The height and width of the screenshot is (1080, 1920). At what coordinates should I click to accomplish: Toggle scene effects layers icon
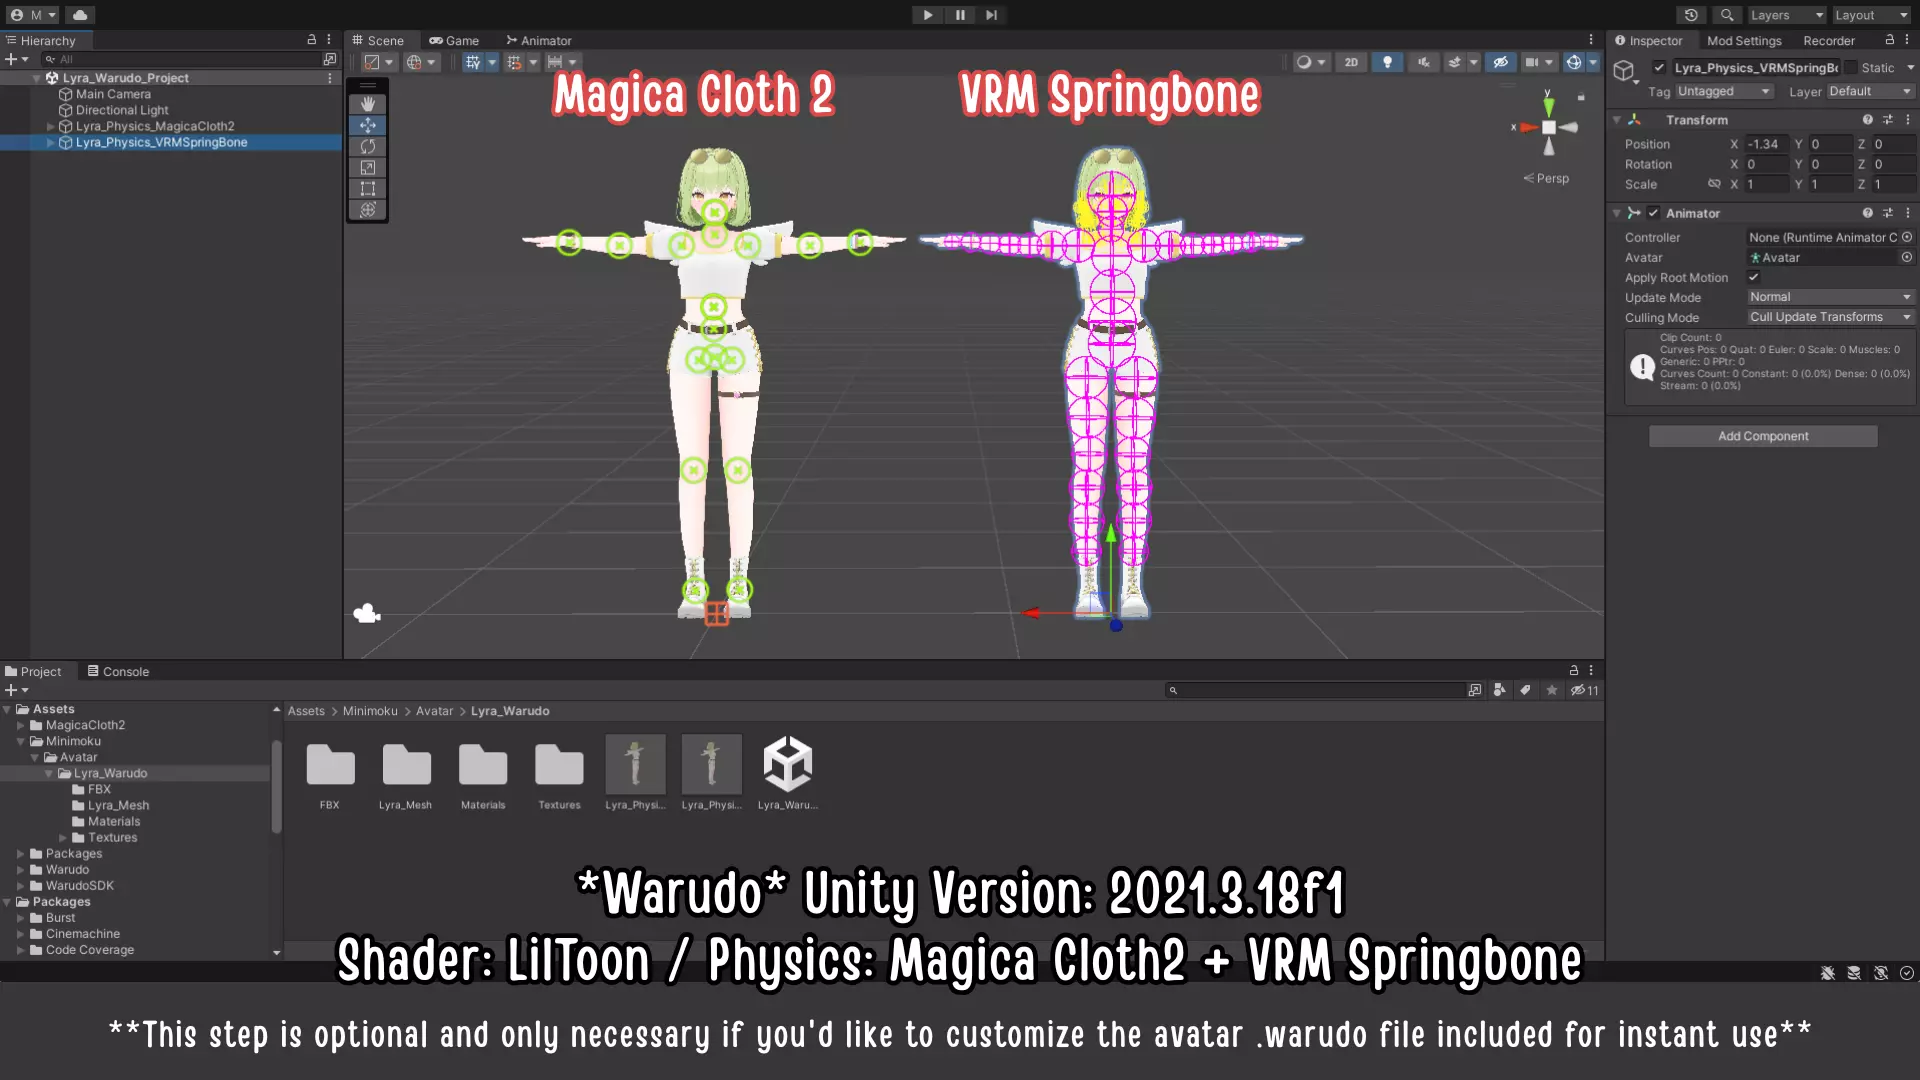[x=1455, y=62]
